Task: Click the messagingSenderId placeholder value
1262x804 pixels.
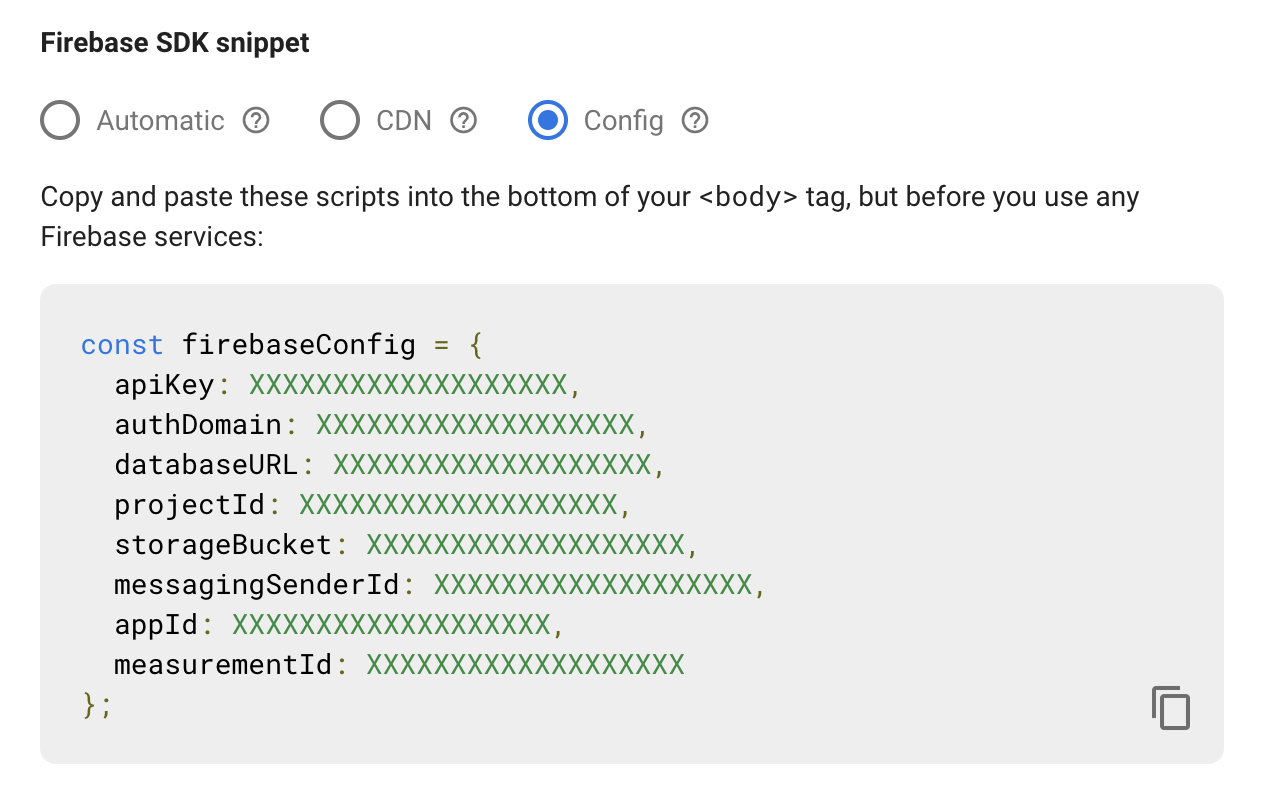Action: [x=592, y=585]
